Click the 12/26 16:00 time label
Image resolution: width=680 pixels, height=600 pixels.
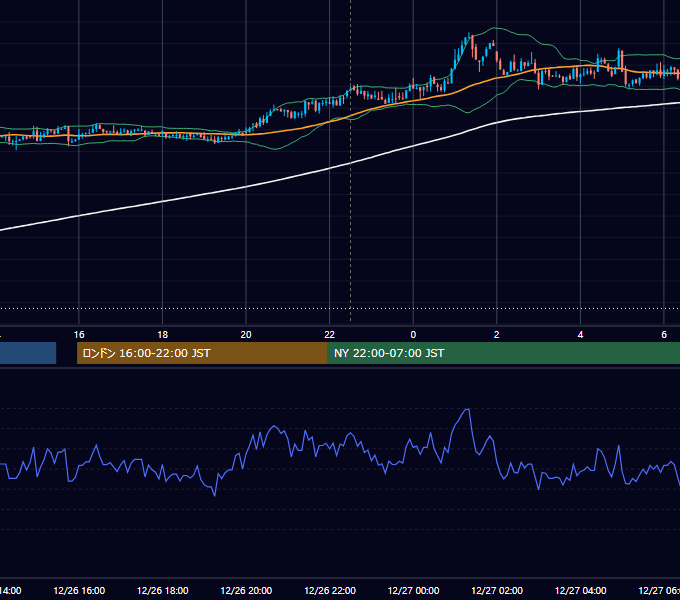[79, 590]
